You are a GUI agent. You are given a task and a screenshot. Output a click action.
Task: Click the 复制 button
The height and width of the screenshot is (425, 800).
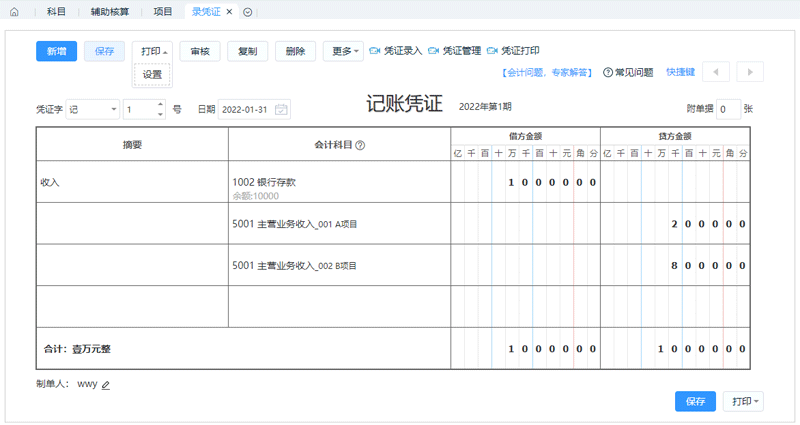coord(247,51)
